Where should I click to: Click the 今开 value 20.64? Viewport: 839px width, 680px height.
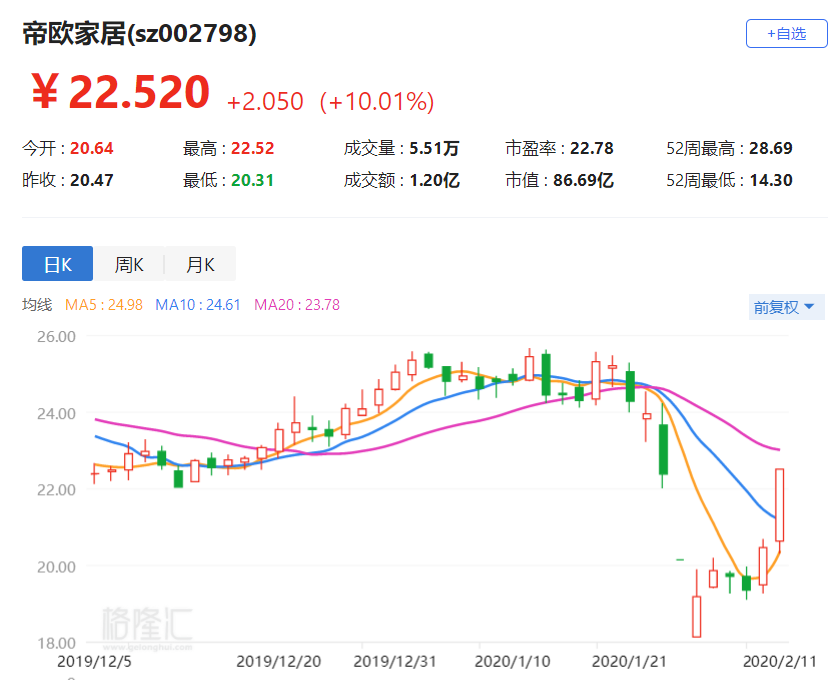coord(91,148)
